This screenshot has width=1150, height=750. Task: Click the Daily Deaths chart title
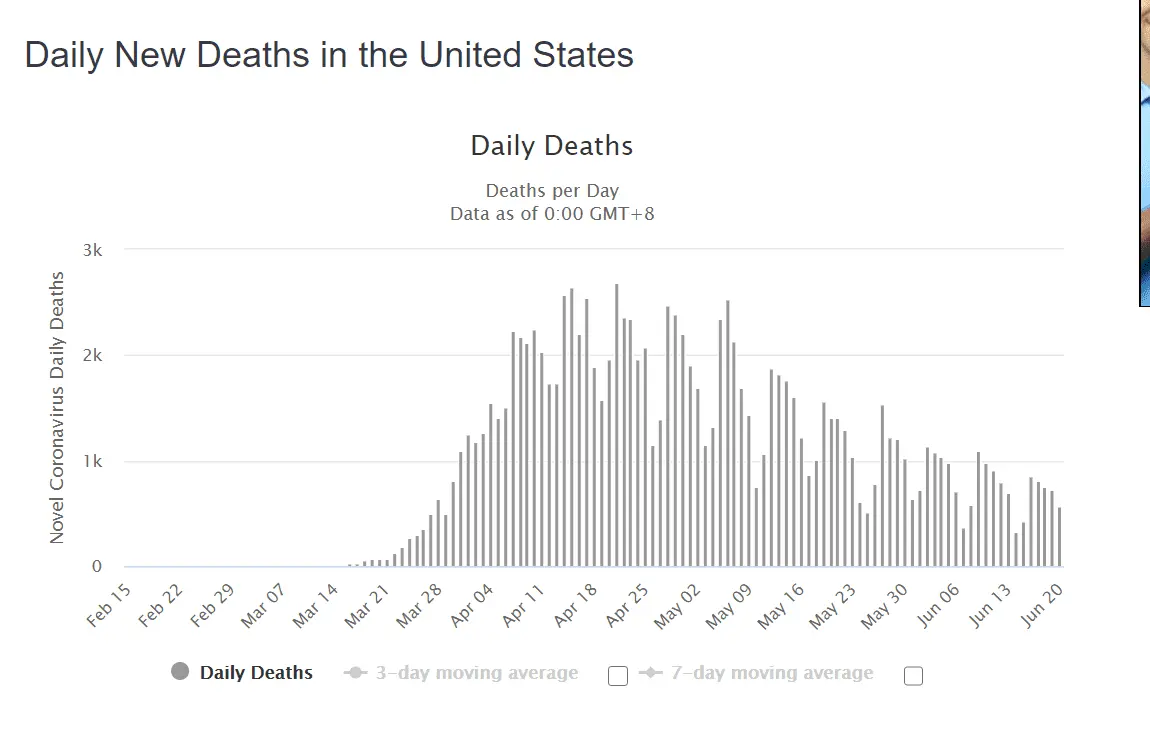[x=552, y=146]
